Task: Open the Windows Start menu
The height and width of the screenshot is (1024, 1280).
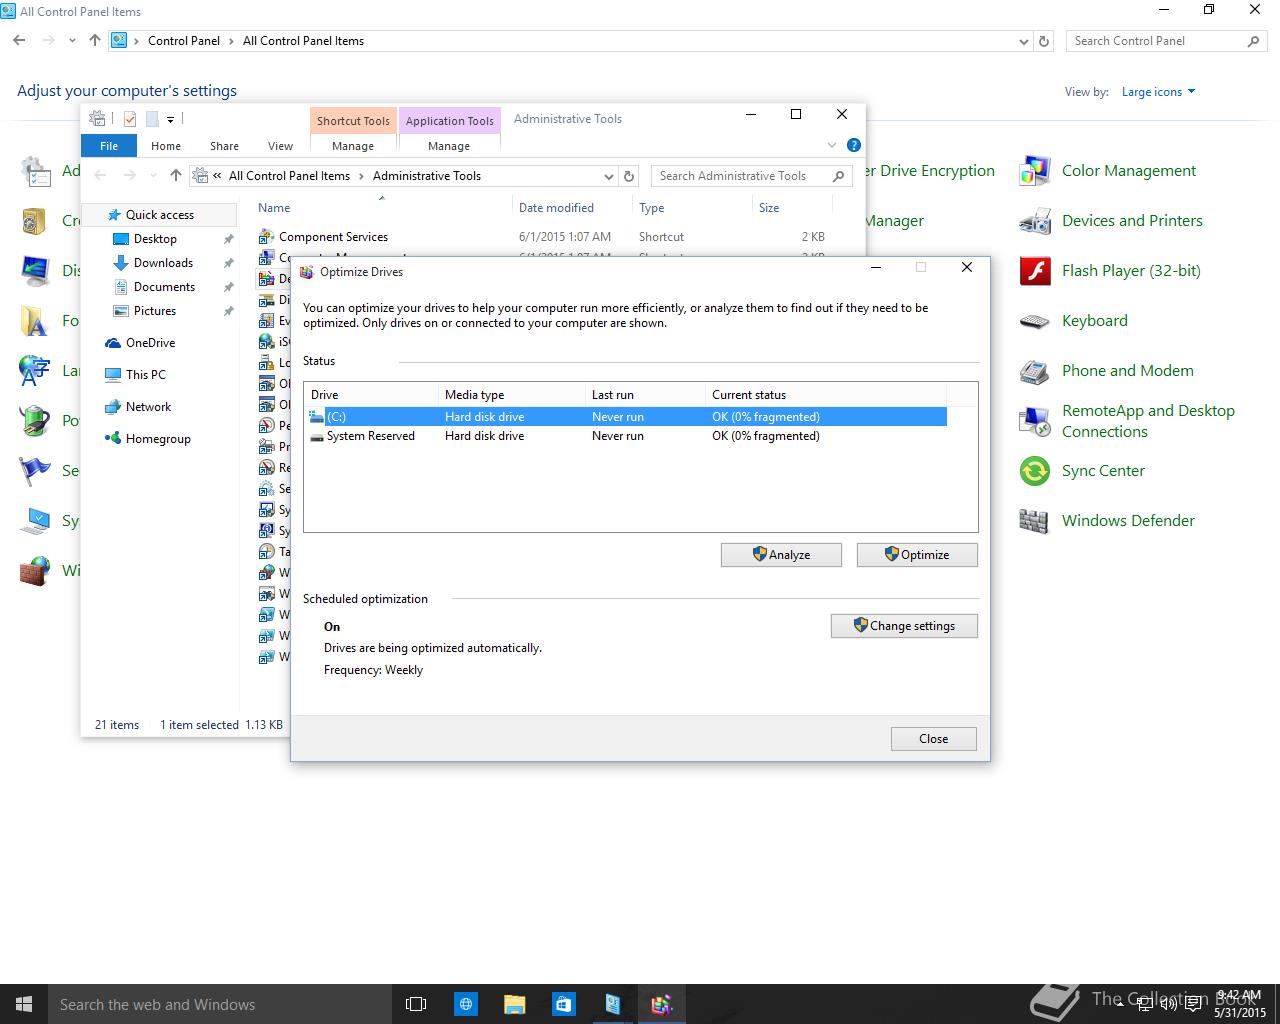Action: [24, 1004]
